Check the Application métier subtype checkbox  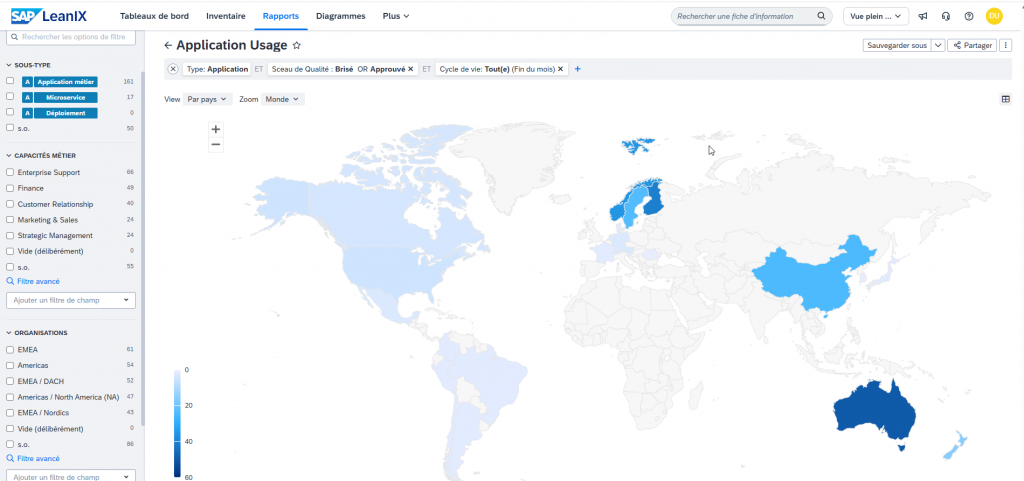(10, 81)
